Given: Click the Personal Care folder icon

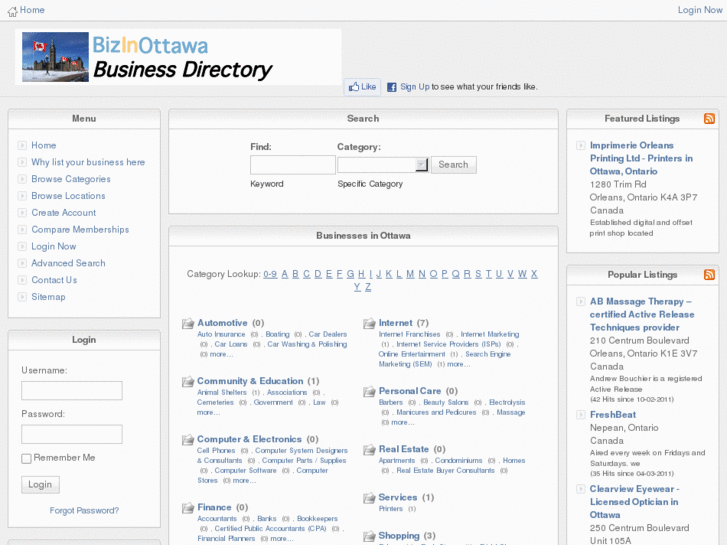Looking at the screenshot, I should 369,391.
